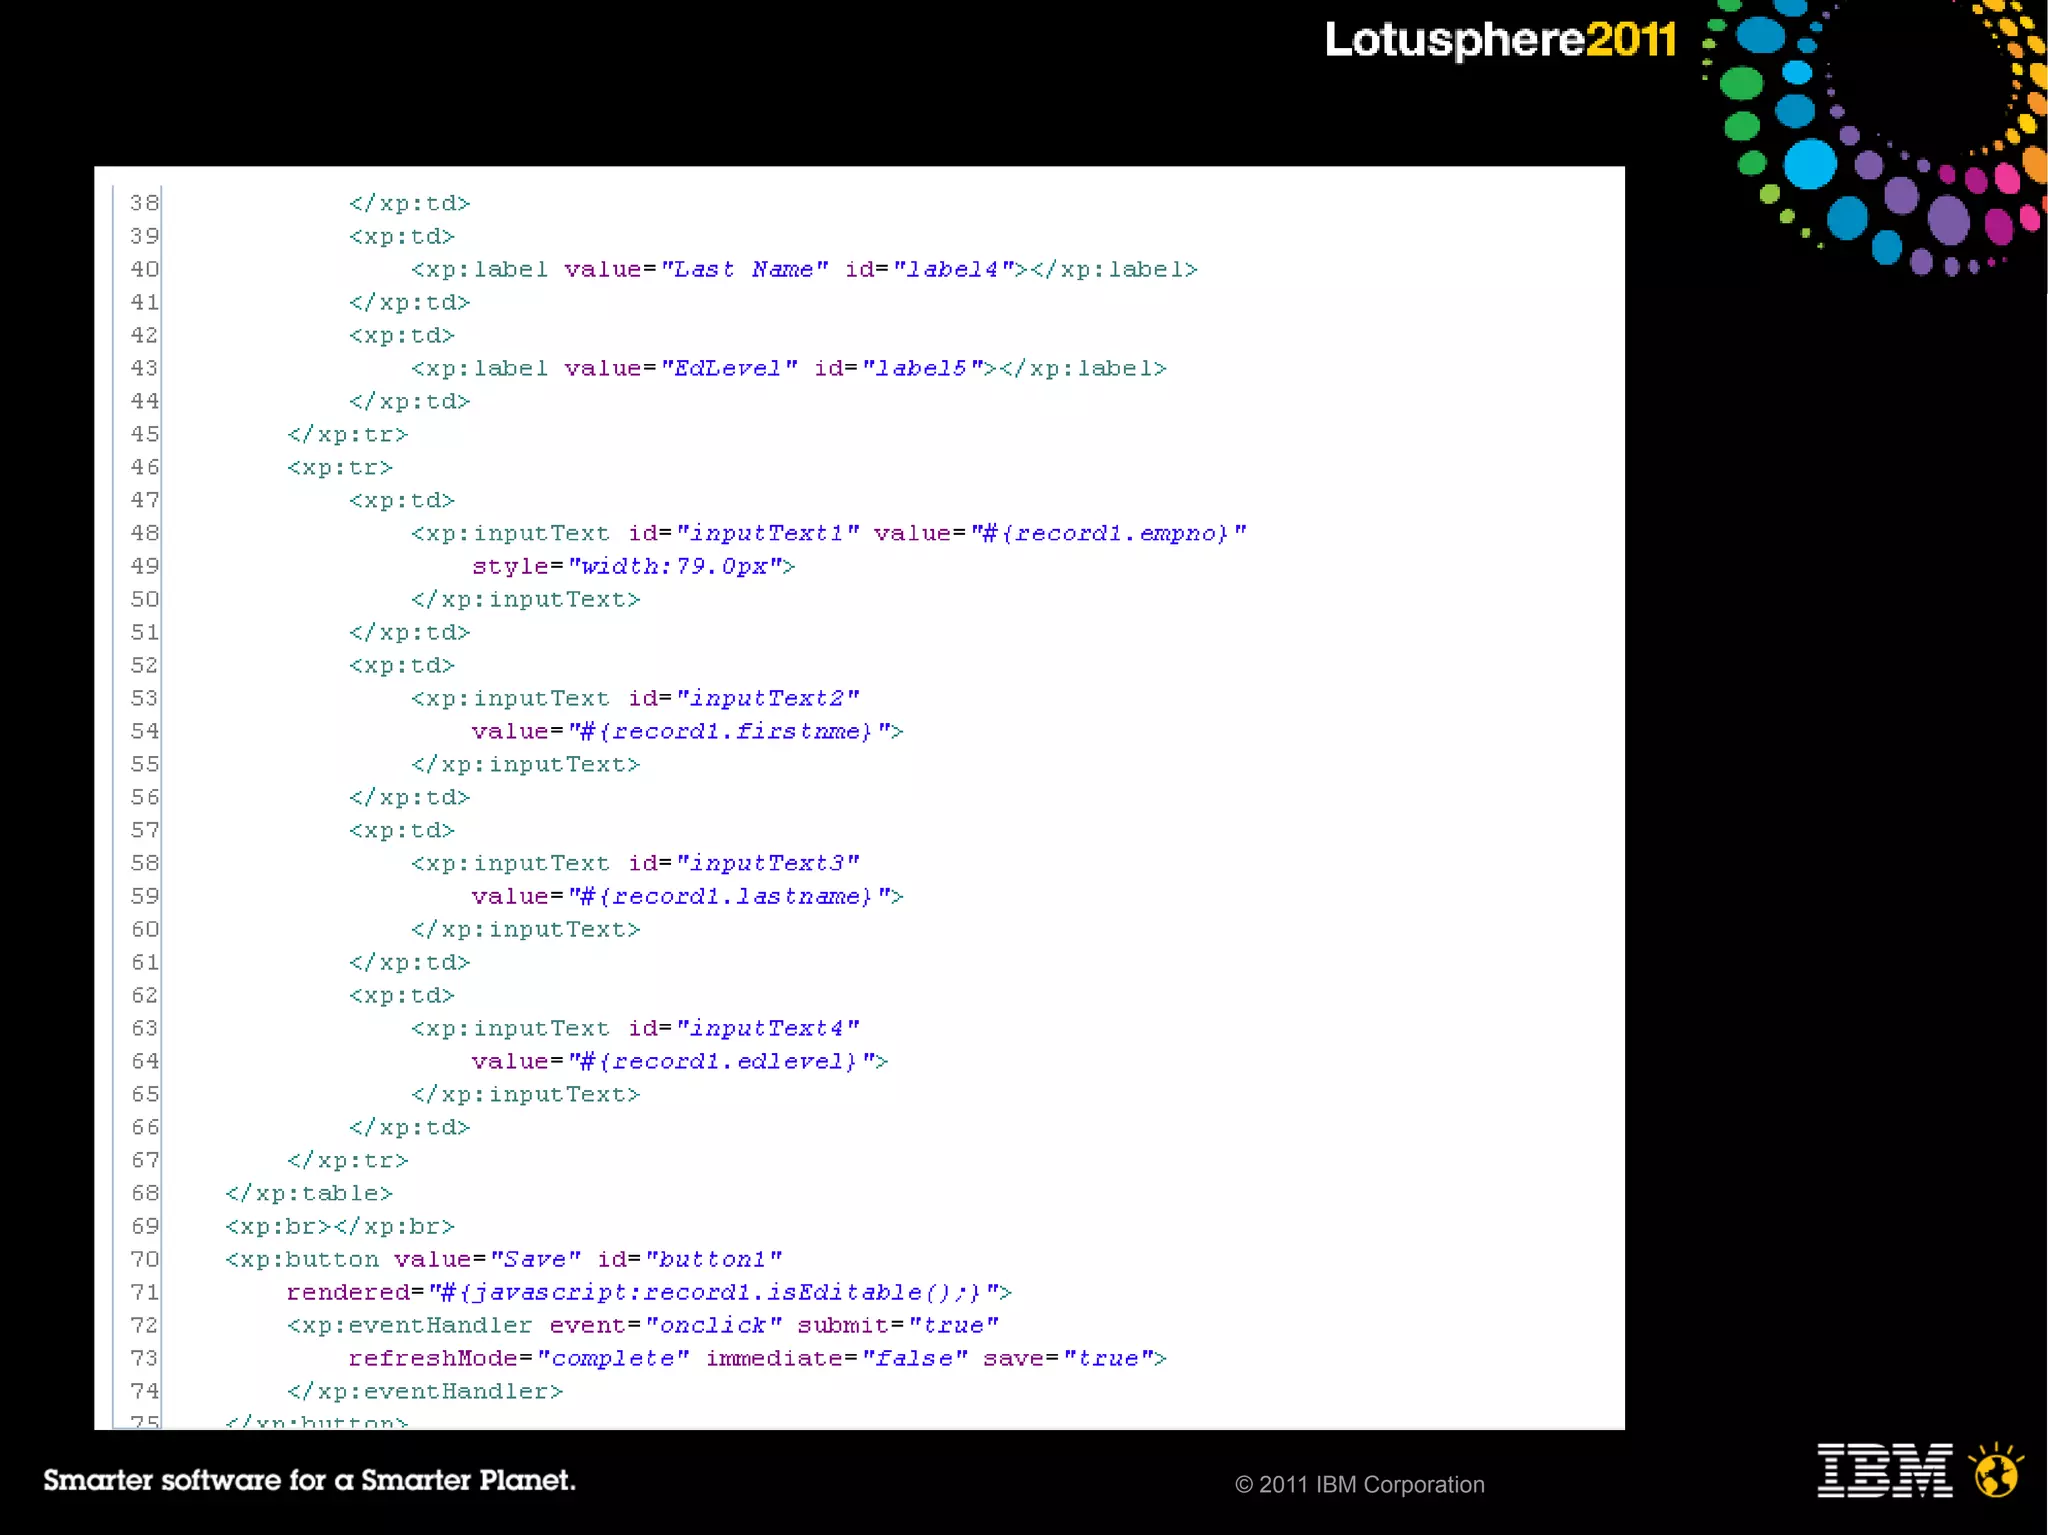Image resolution: width=2048 pixels, height=1535 pixels.
Task: Click the record1.empno value binding
Action: (x=1108, y=533)
